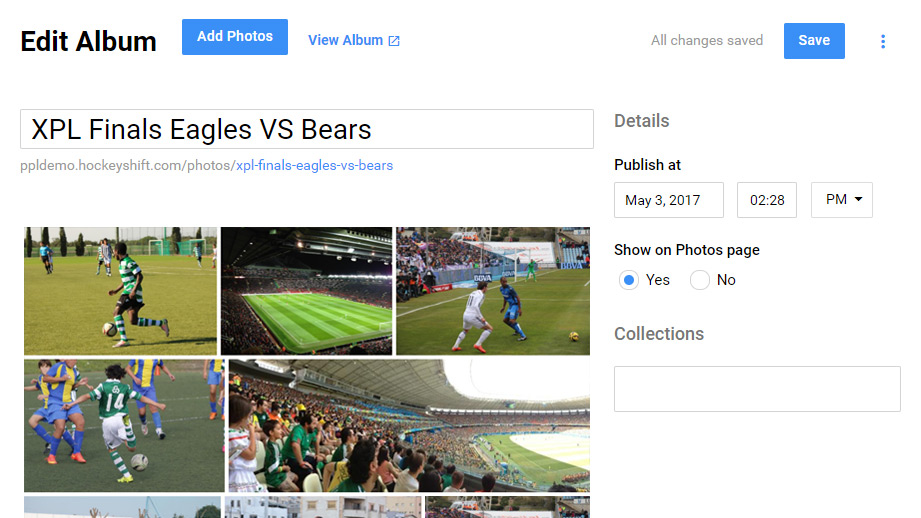Select the night stadium pitch photo
Viewport: 921px width, 518px height.
click(306, 291)
